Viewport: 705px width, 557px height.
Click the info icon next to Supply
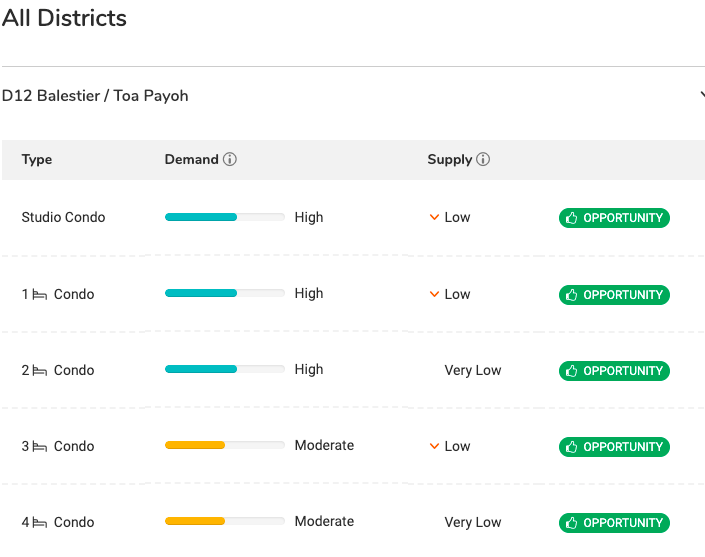coord(483,160)
